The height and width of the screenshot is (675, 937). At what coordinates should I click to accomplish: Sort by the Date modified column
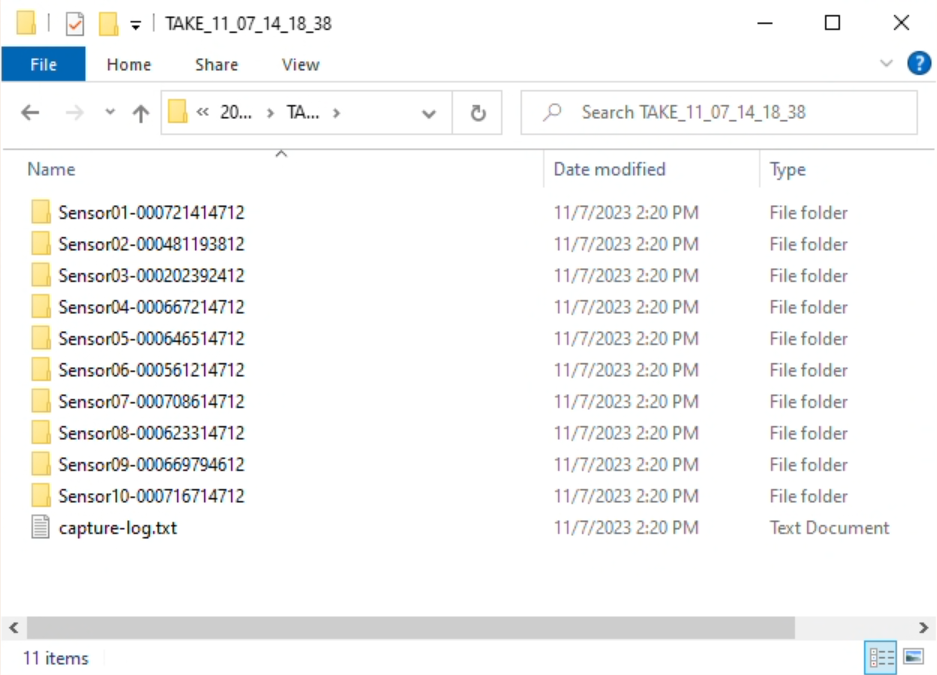tap(609, 169)
